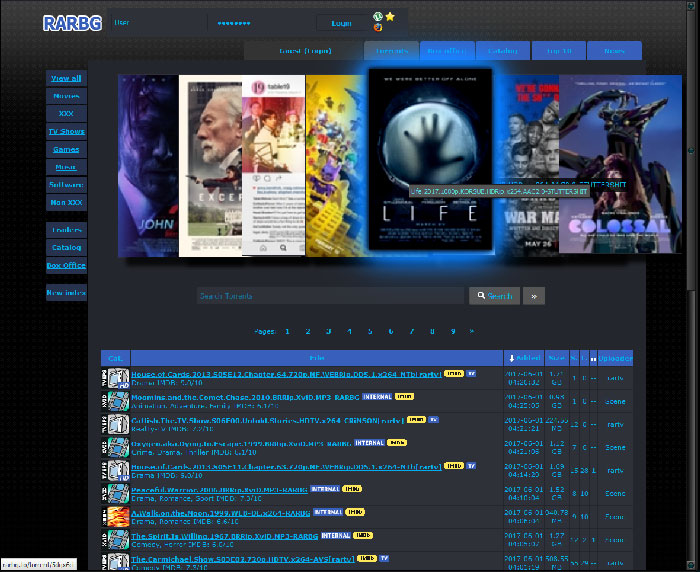
Task: Click the Login button
Action: (341, 23)
